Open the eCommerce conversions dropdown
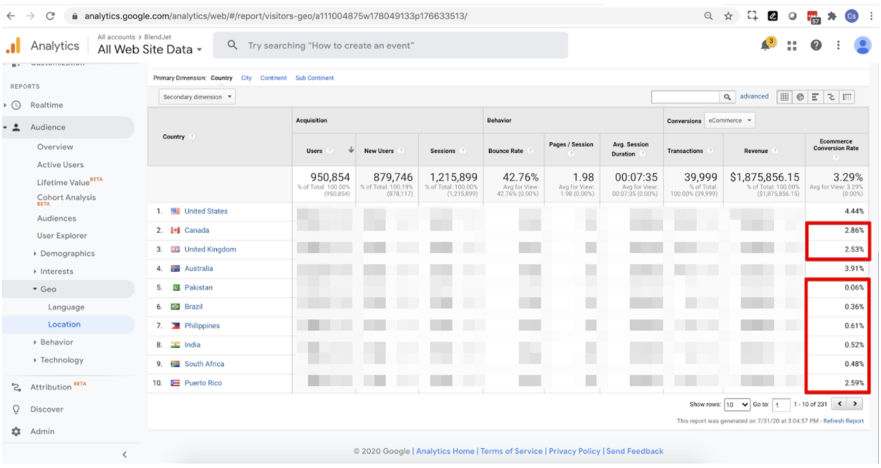The image size is (881, 468). [x=729, y=120]
